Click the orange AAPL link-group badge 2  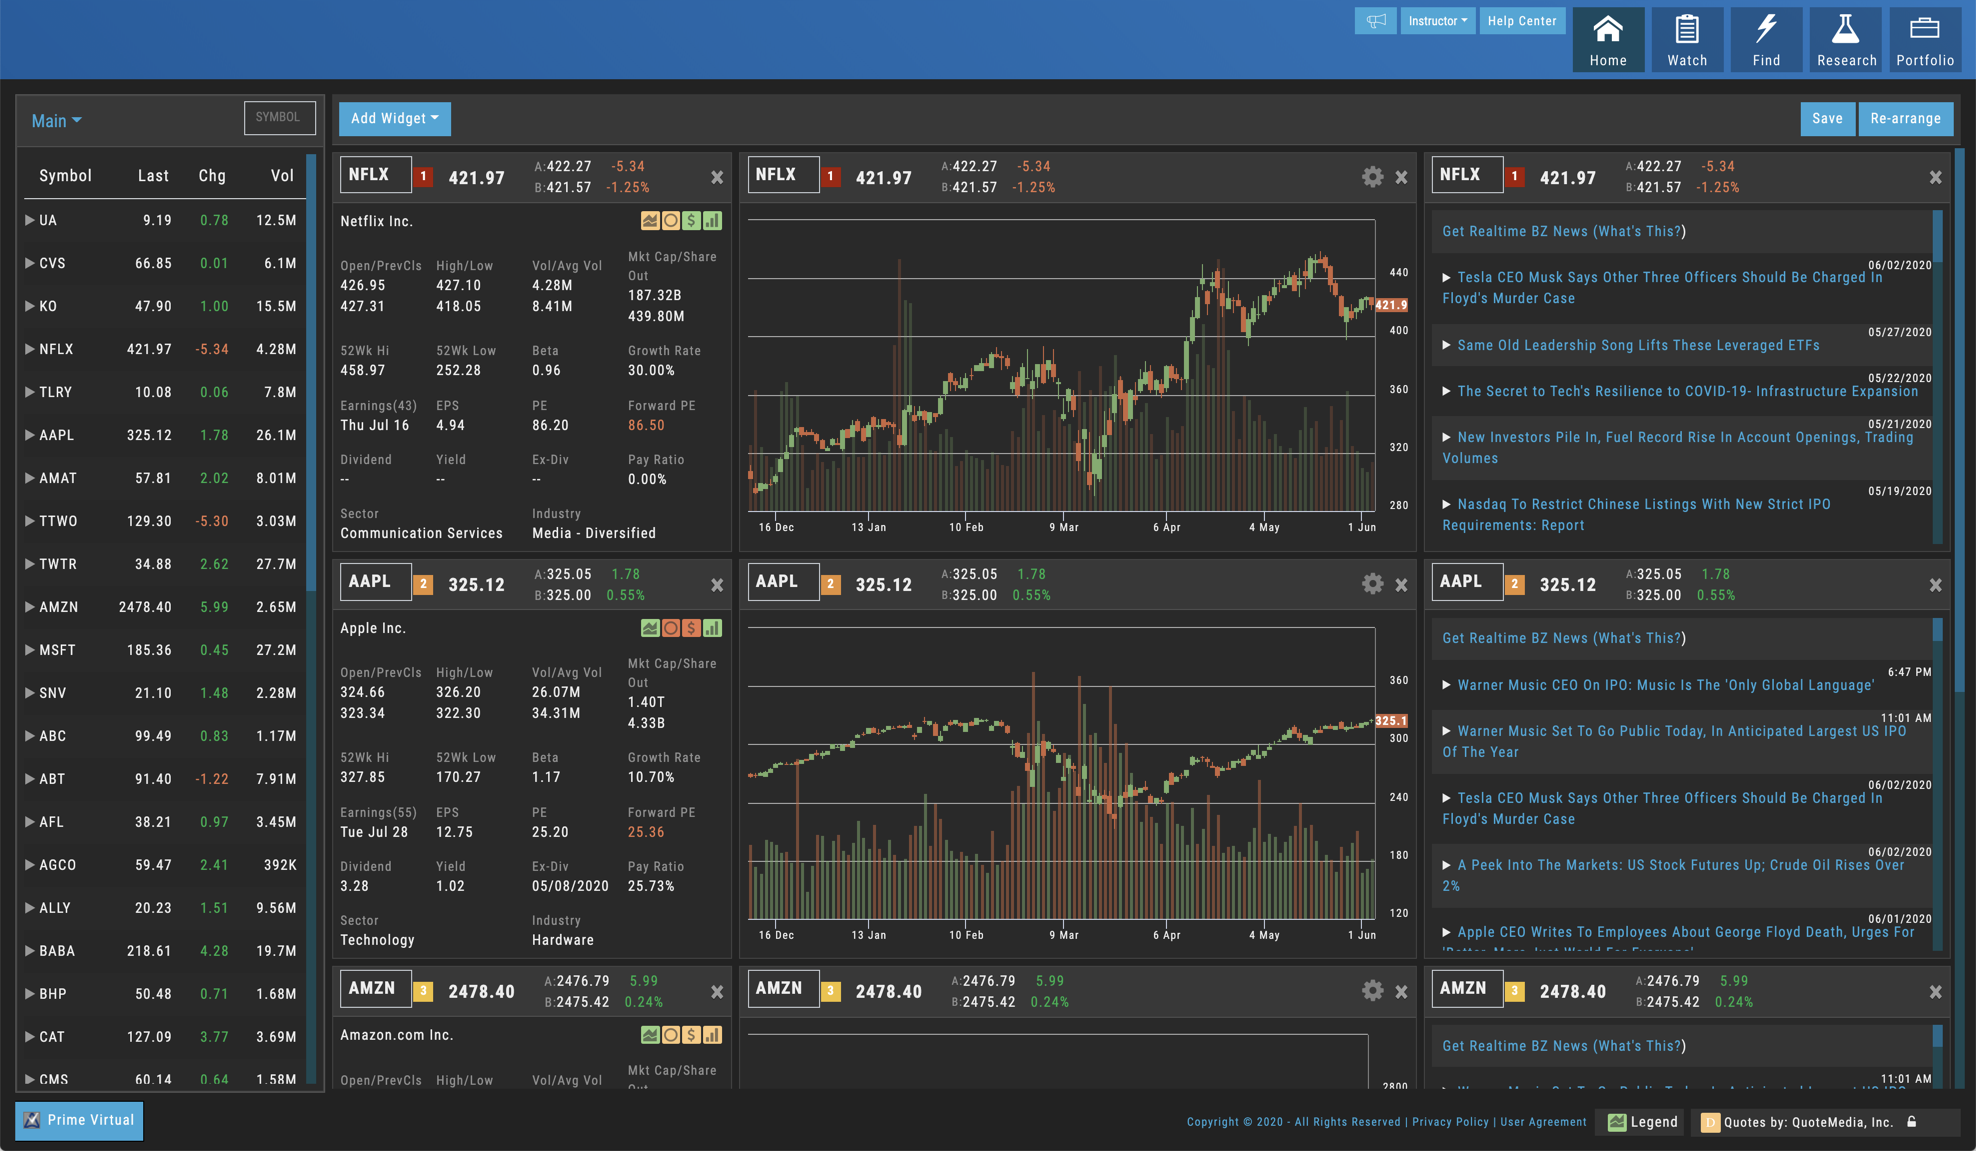(x=424, y=585)
